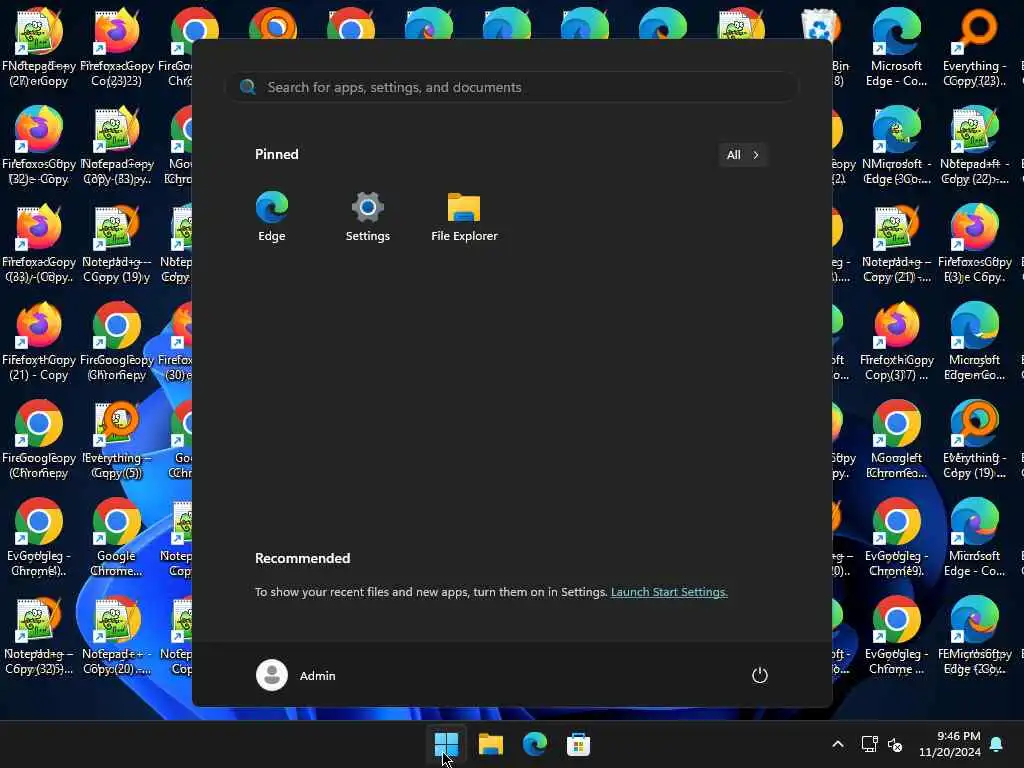Follow the Launch Start Settings link
Viewport: 1024px width, 768px height.
pos(669,592)
